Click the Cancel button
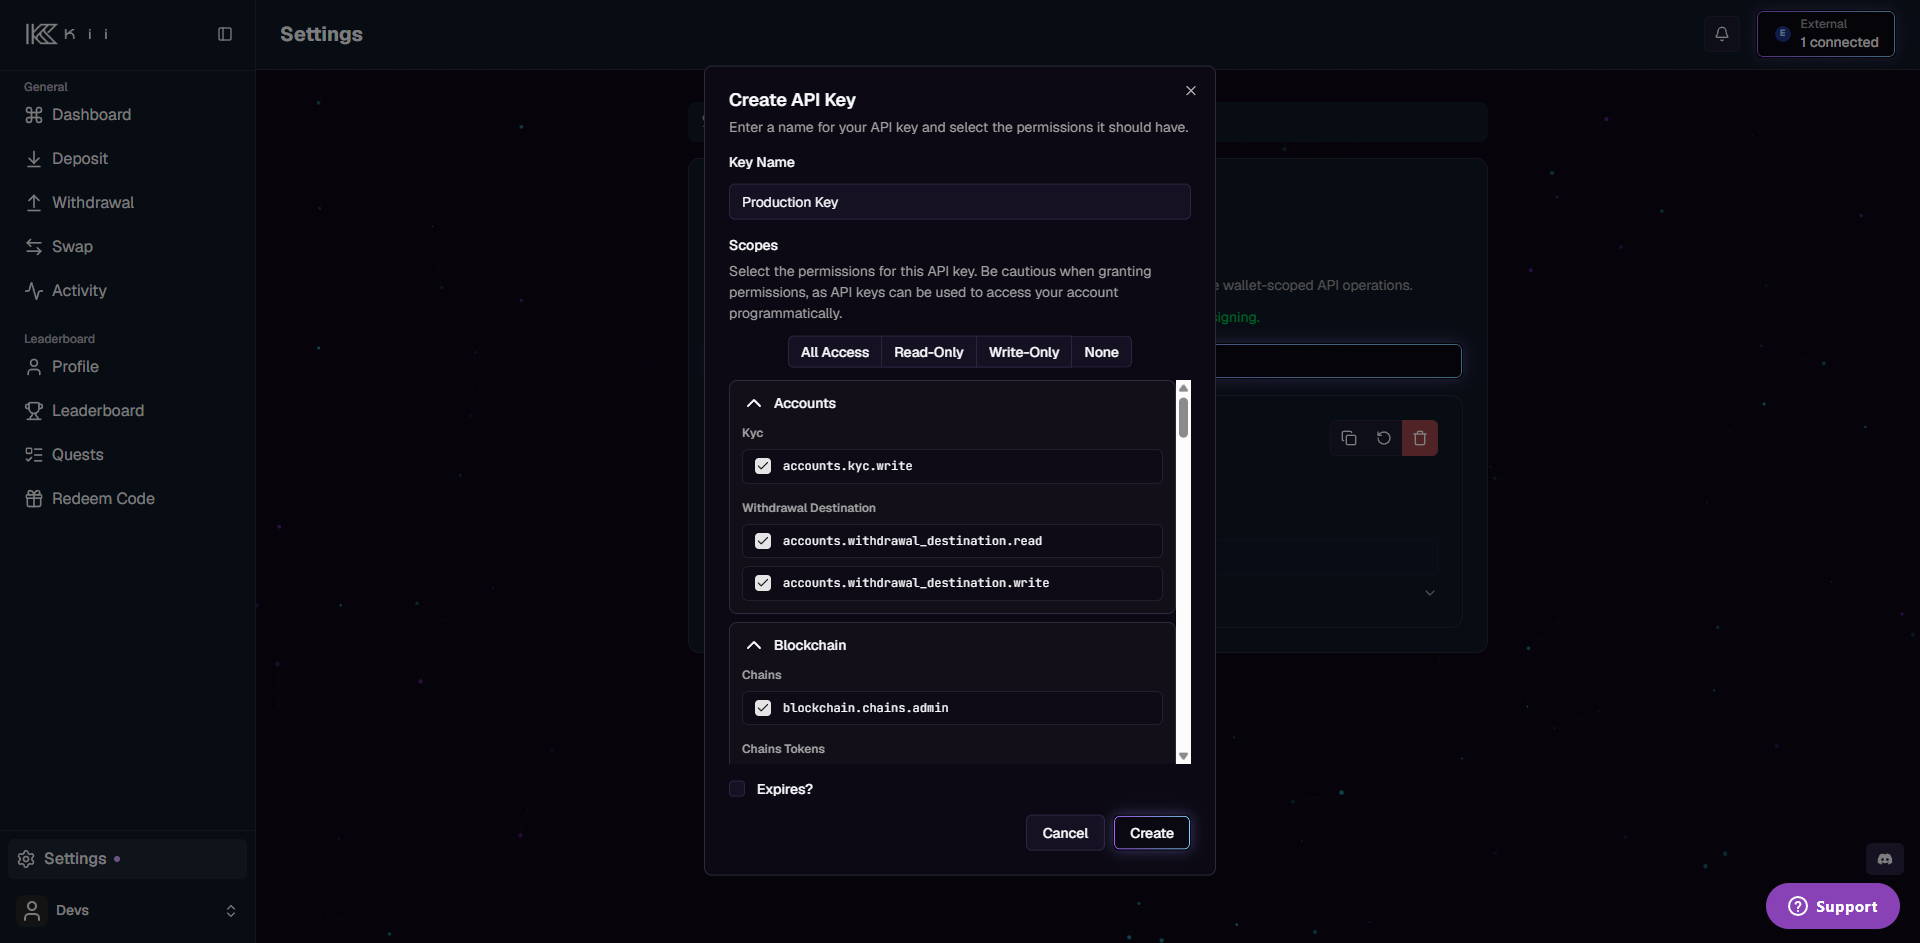This screenshot has width=1920, height=943. tap(1065, 833)
